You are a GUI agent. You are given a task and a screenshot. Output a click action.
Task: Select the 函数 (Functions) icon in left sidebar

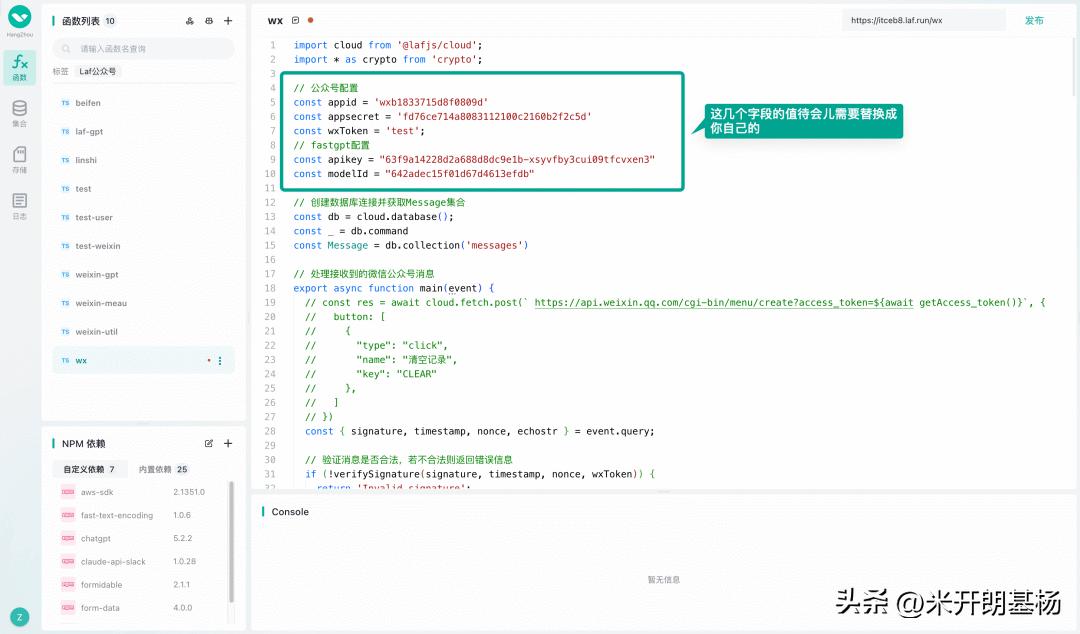coord(19,66)
